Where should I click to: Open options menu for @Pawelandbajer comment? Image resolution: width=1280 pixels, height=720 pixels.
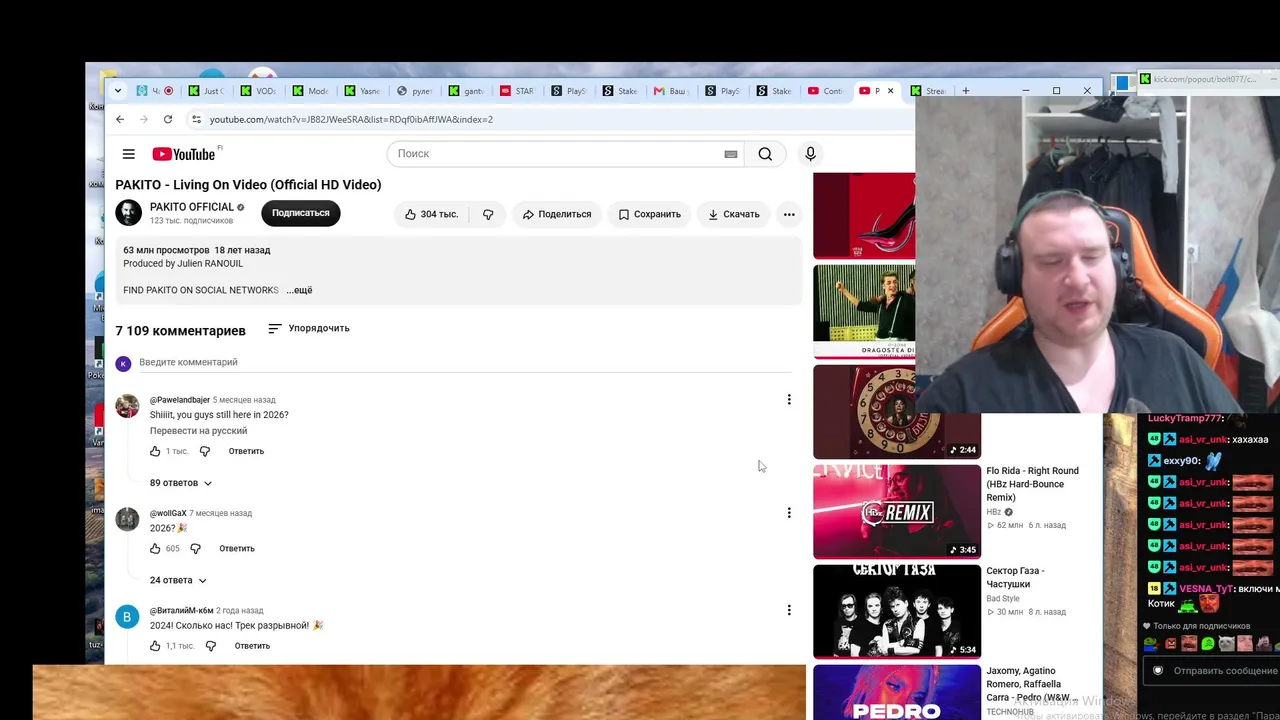point(789,400)
